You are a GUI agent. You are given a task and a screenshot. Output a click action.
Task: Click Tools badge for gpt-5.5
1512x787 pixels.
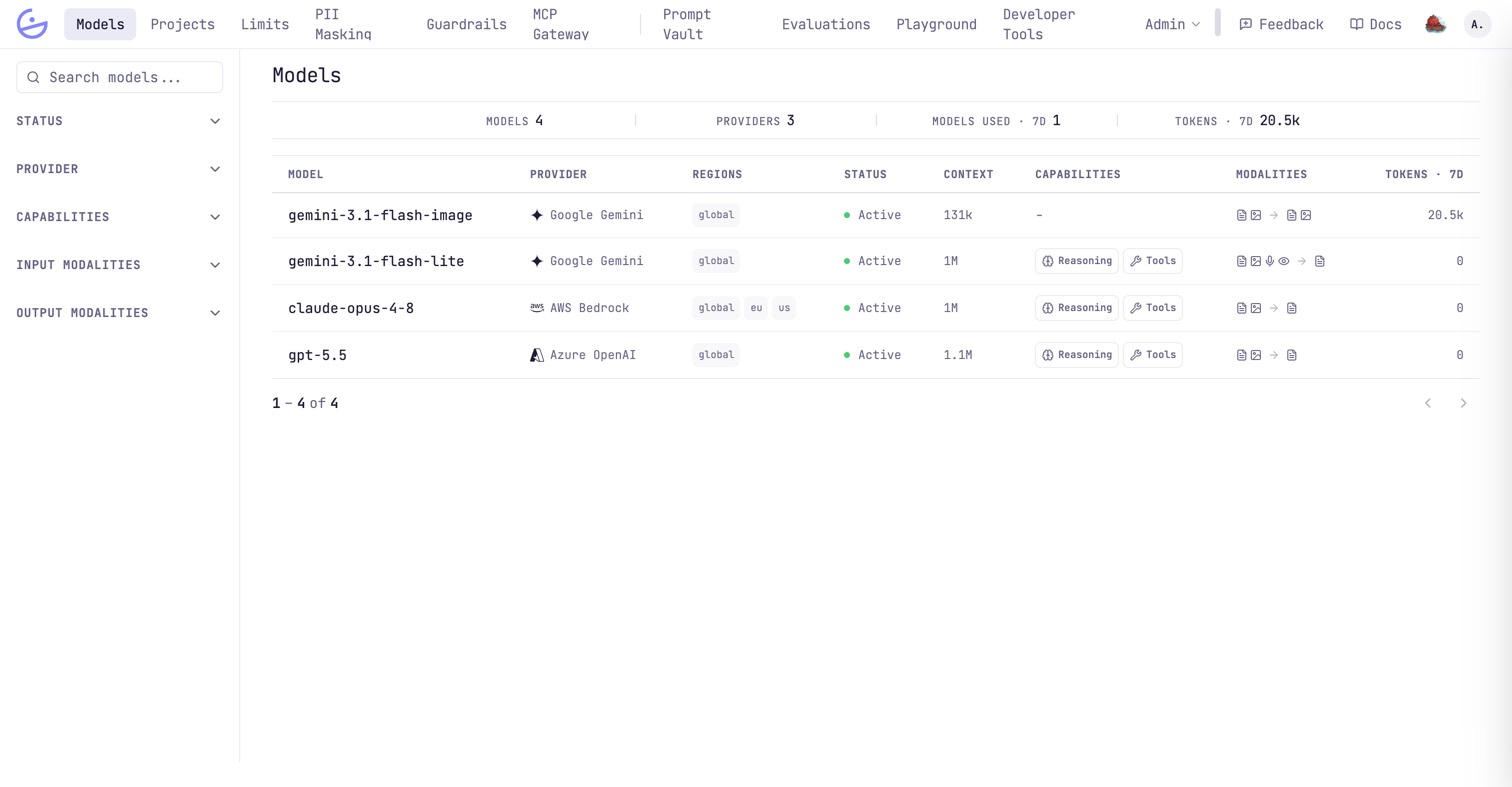point(1153,355)
